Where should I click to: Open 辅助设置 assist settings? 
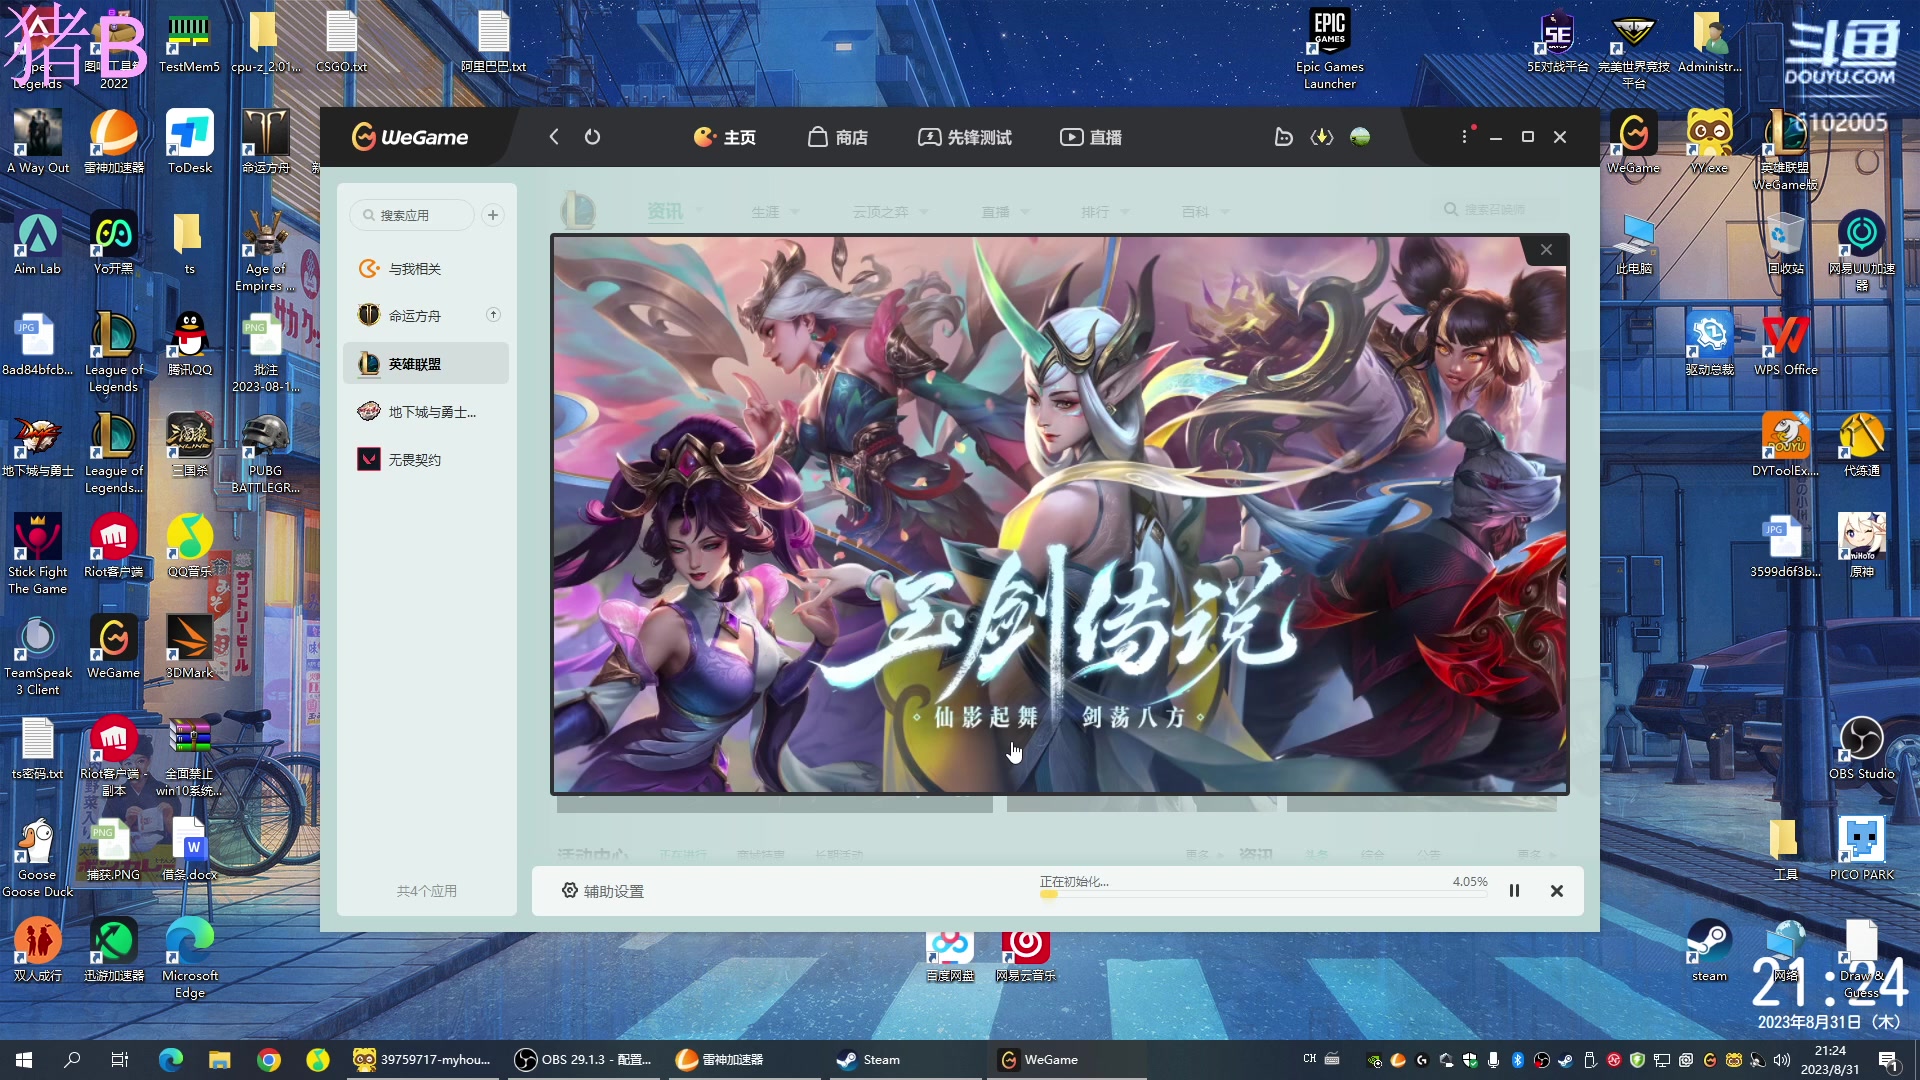pyautogui.click(x=602, y=891)
